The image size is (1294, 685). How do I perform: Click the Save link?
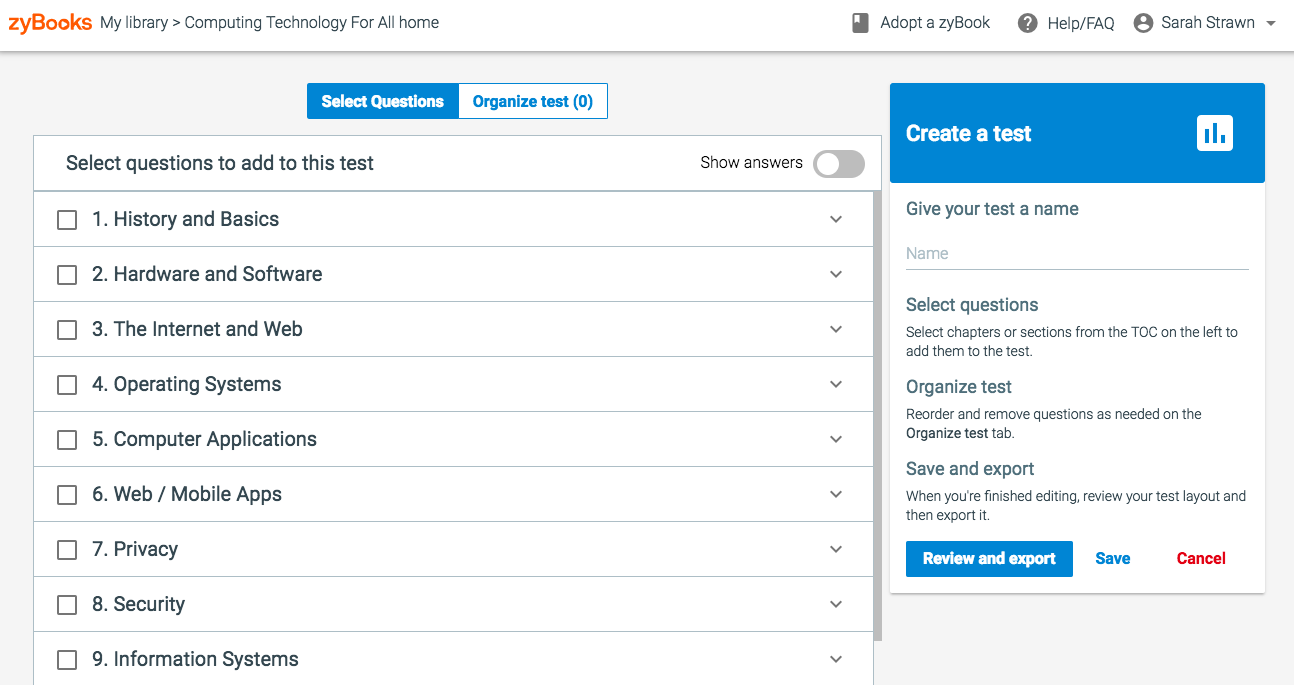pyautogui.click(x=1112, y=559)
